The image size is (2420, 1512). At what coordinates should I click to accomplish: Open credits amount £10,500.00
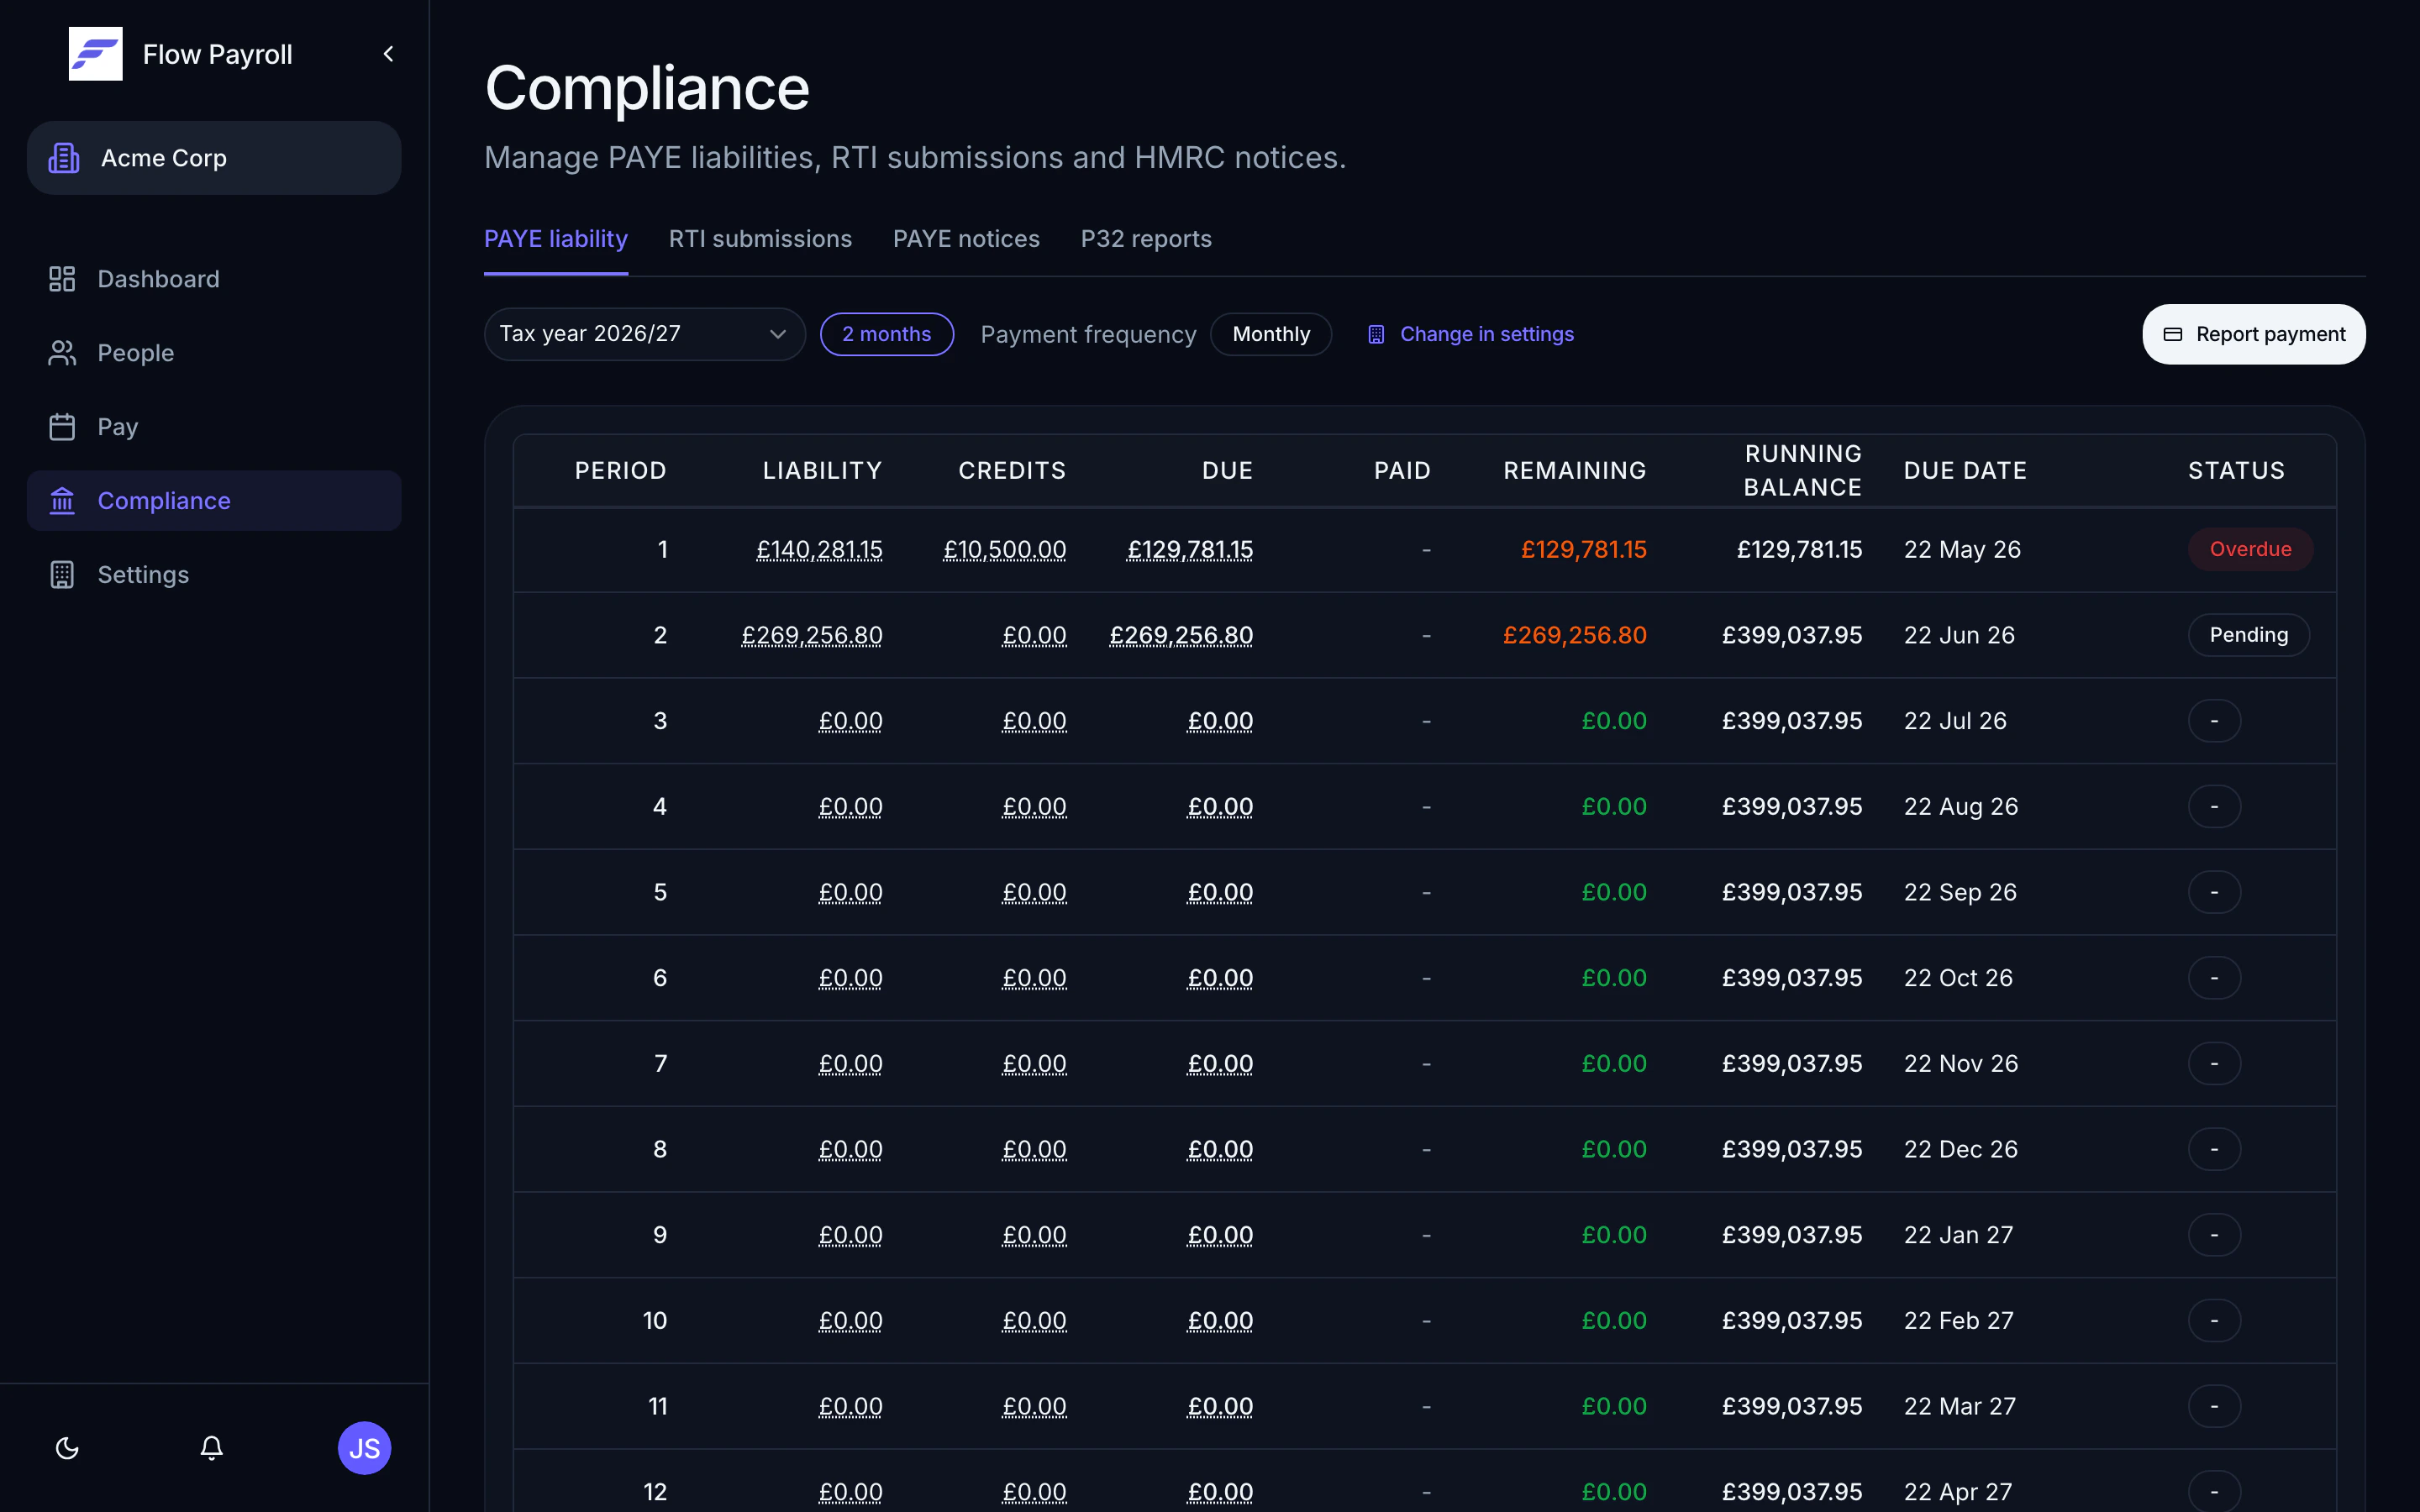click(1005, 549)
